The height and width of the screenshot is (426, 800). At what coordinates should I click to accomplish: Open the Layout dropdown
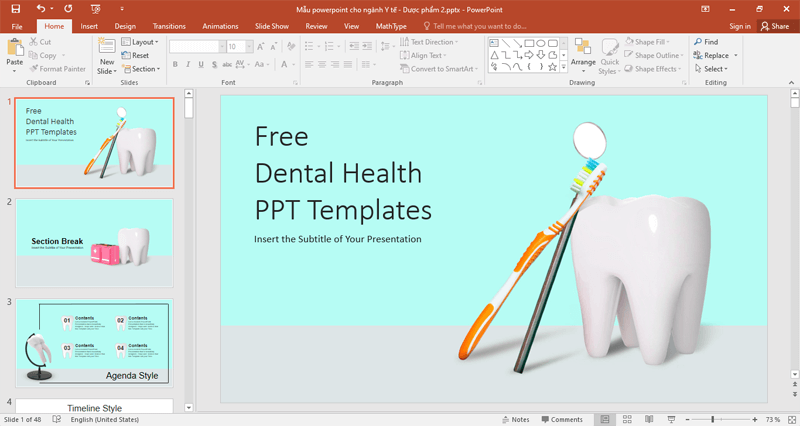[x=140, y=42]
